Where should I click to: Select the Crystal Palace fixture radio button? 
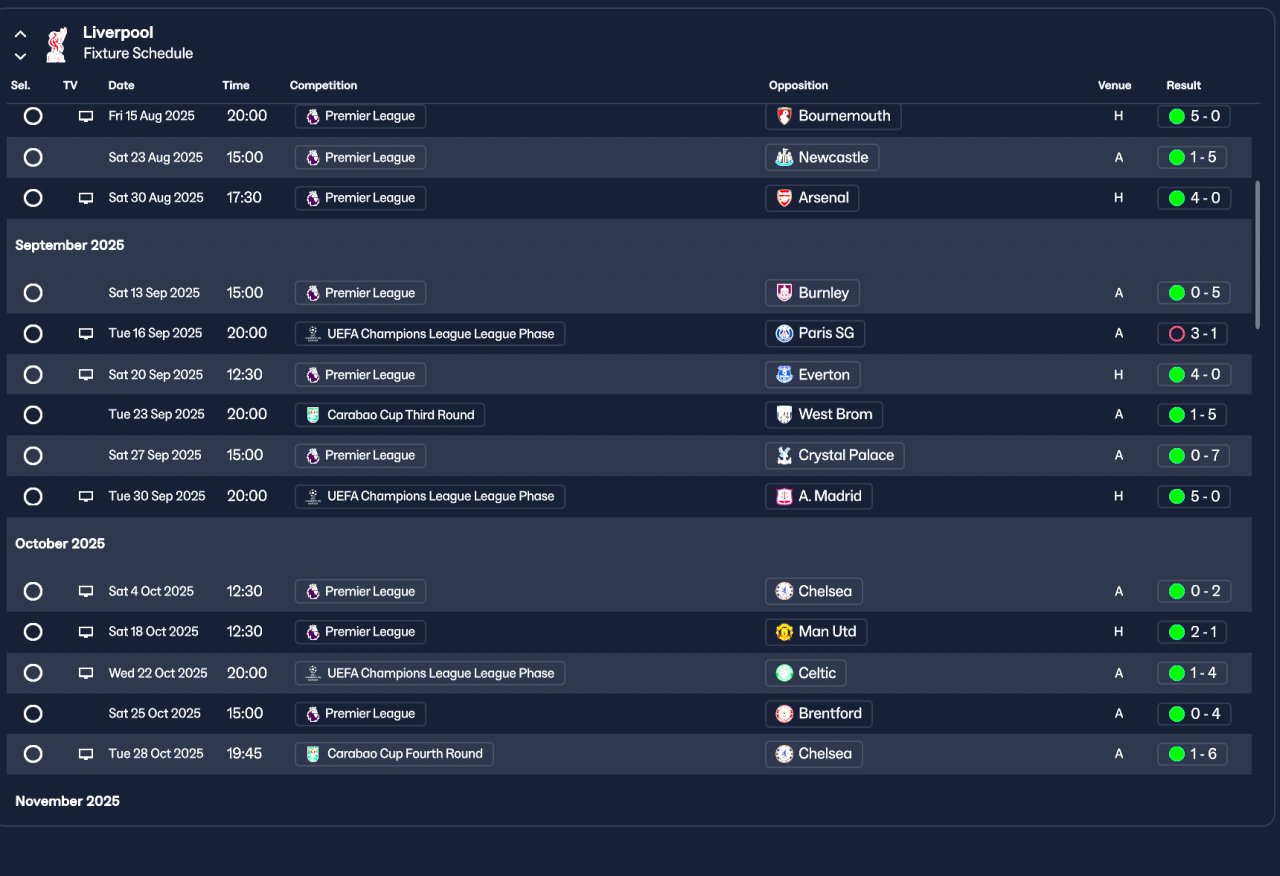click(33, 455)
